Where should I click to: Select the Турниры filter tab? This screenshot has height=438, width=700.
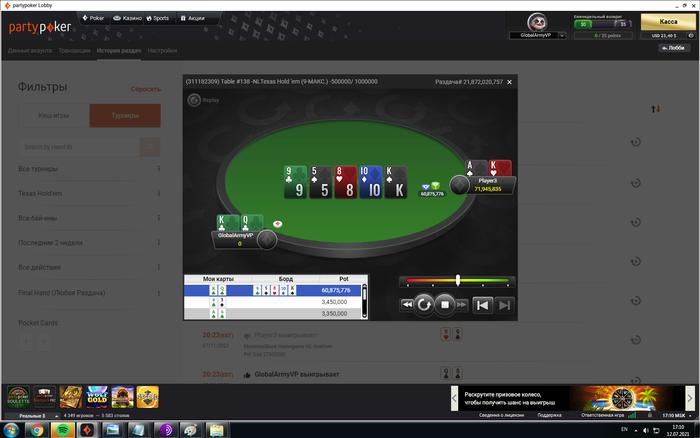click(125, 116)
